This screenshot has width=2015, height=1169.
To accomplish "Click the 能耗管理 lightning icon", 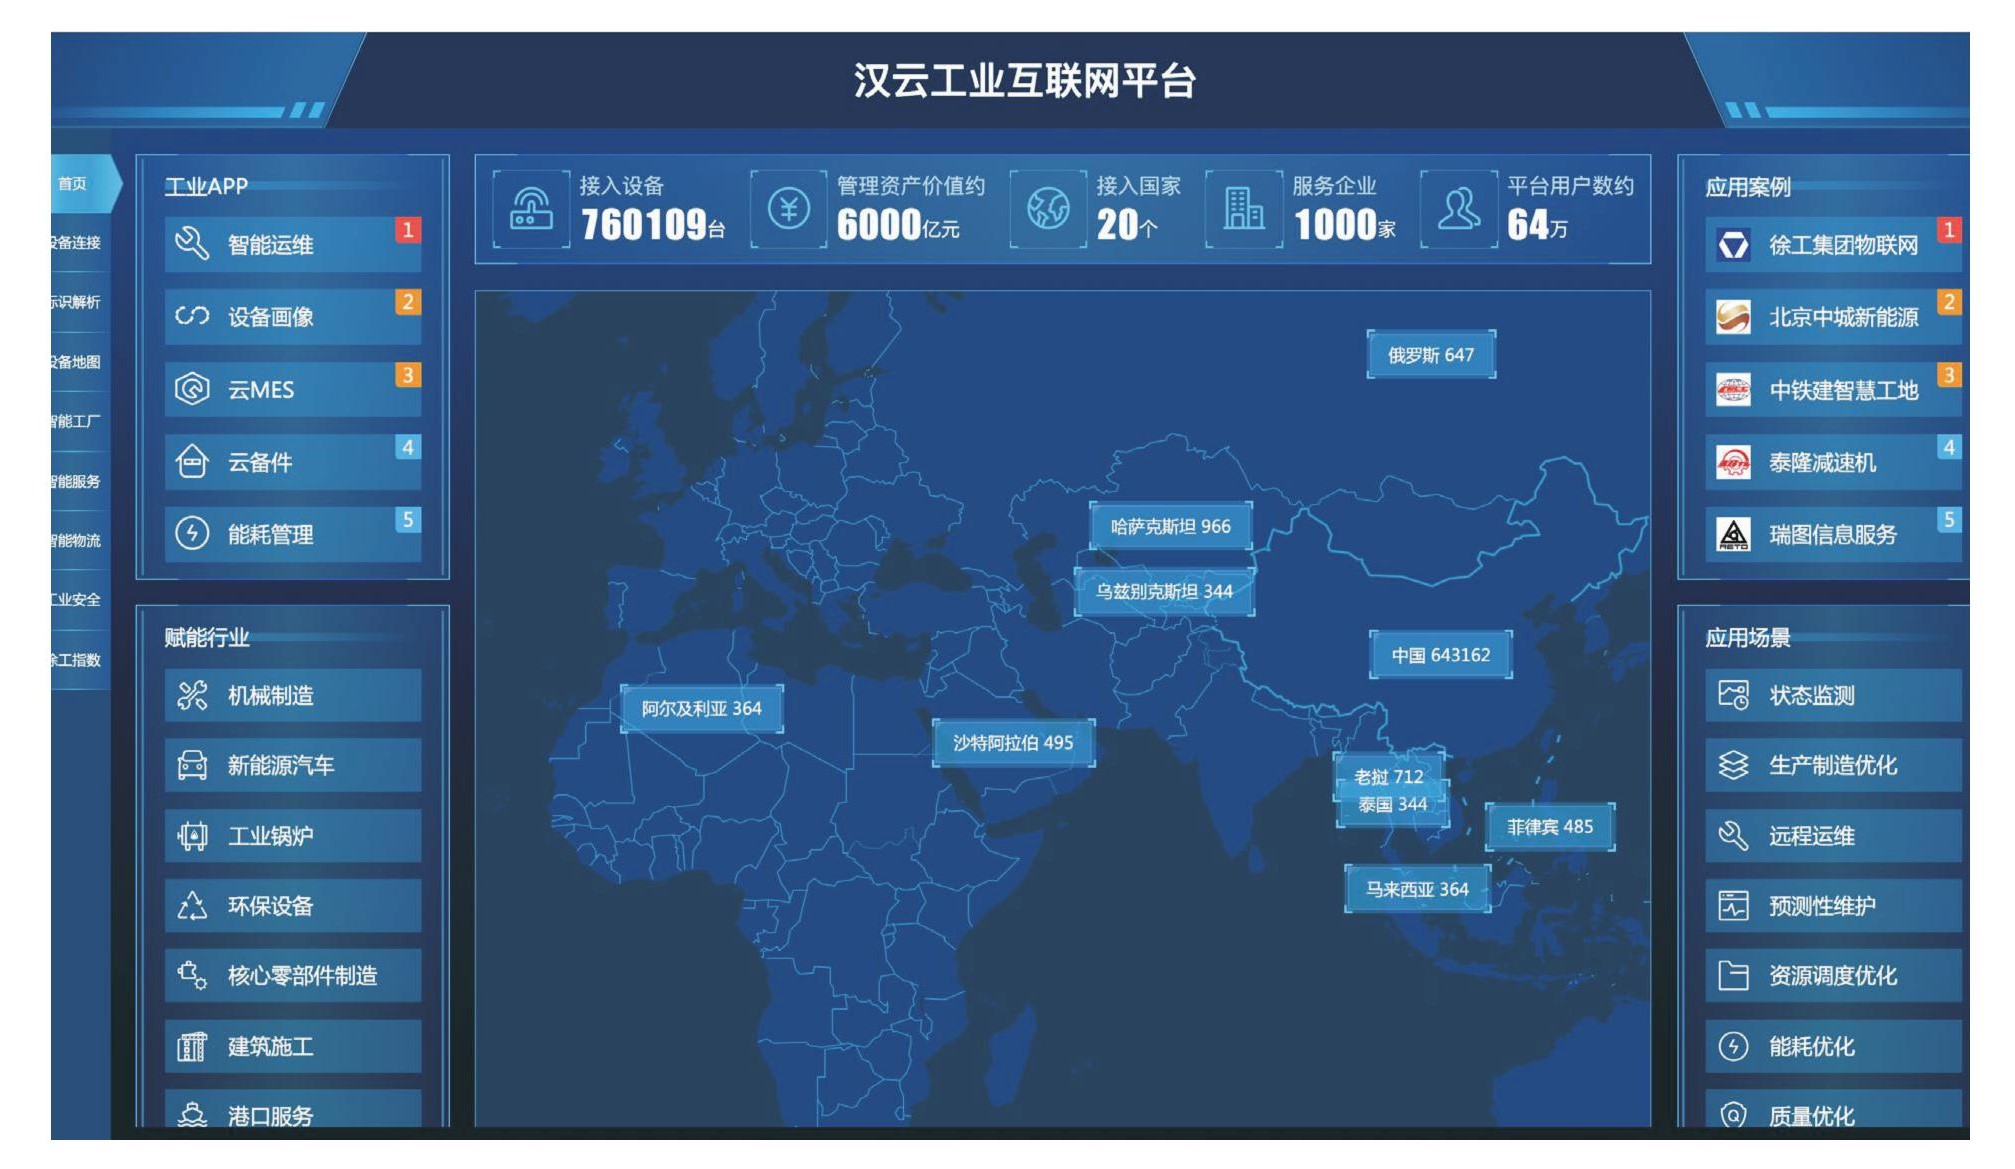I will point(192,533).
